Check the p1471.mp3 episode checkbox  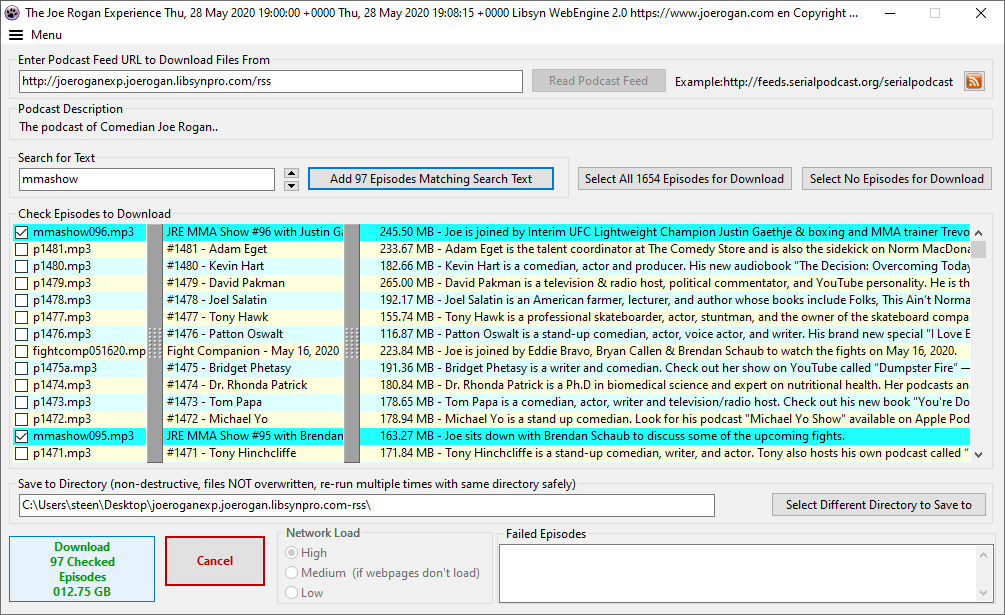coord(21,453)
